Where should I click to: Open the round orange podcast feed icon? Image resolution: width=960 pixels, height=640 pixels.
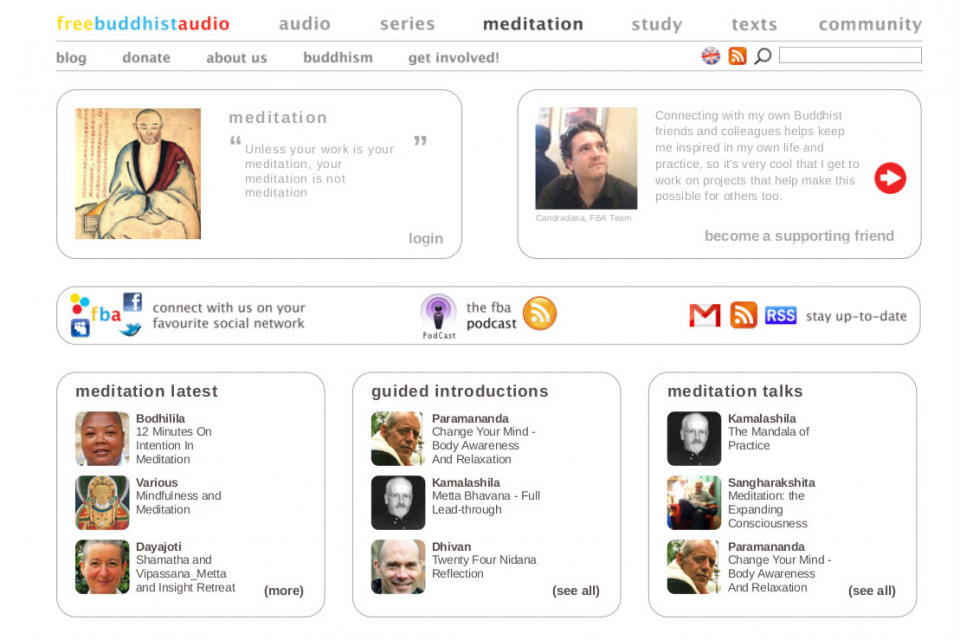[539, 313]
